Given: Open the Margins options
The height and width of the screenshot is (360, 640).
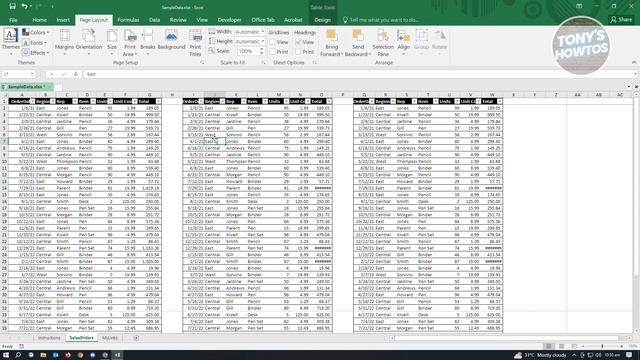Looking at the screenshot, I should (x=64, y=42).
